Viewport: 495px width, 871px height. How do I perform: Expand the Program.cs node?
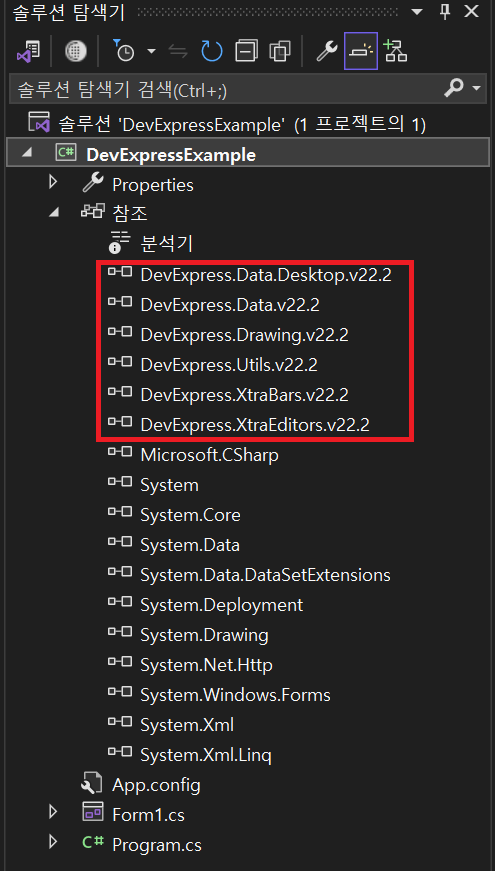point(53,842)
